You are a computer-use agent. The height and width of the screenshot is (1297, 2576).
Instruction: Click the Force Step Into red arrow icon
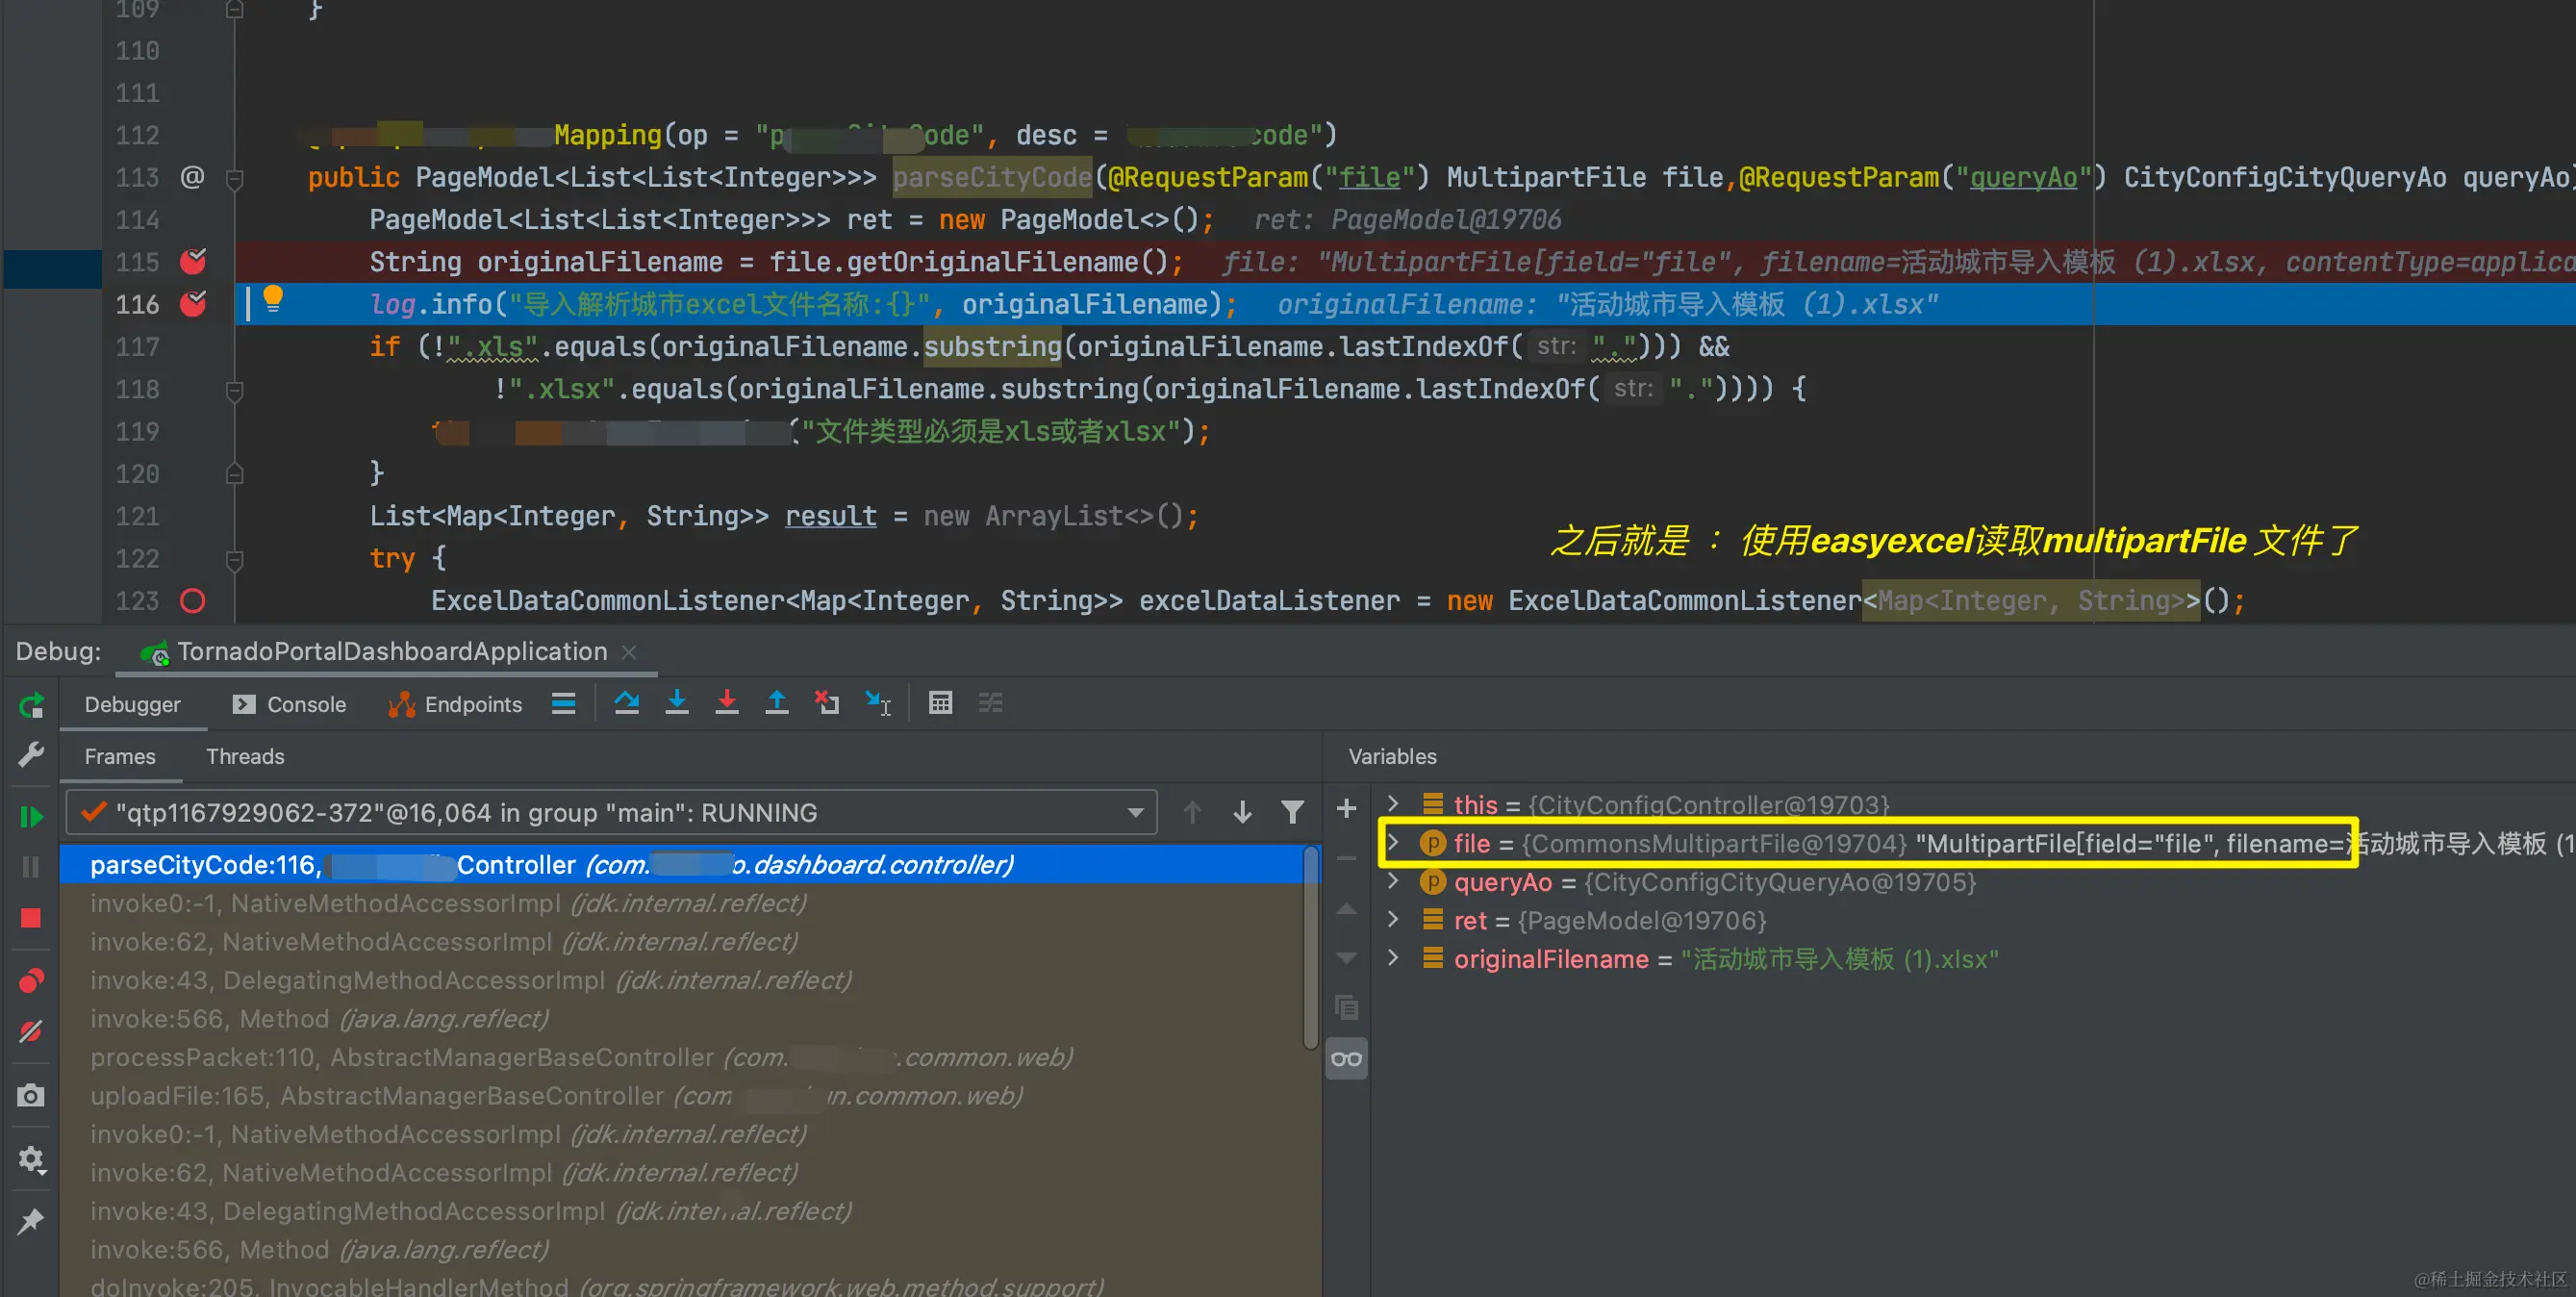727,703
